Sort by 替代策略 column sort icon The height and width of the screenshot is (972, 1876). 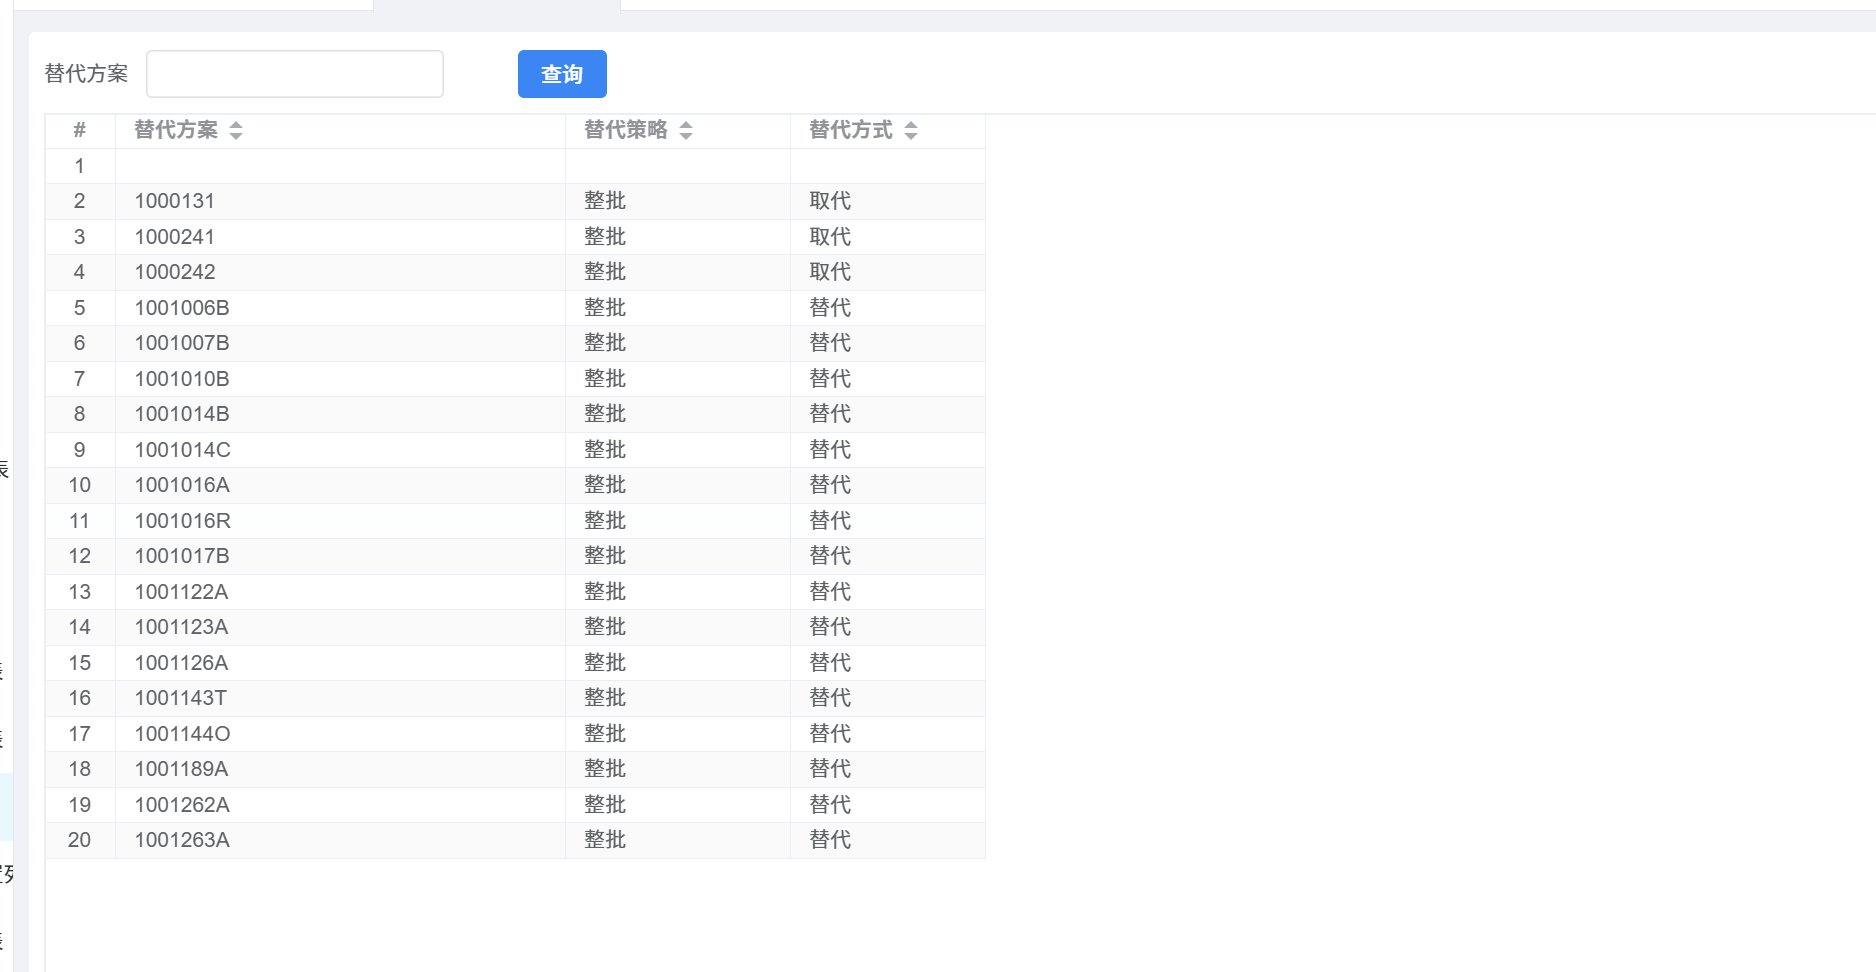click(686, 131)
